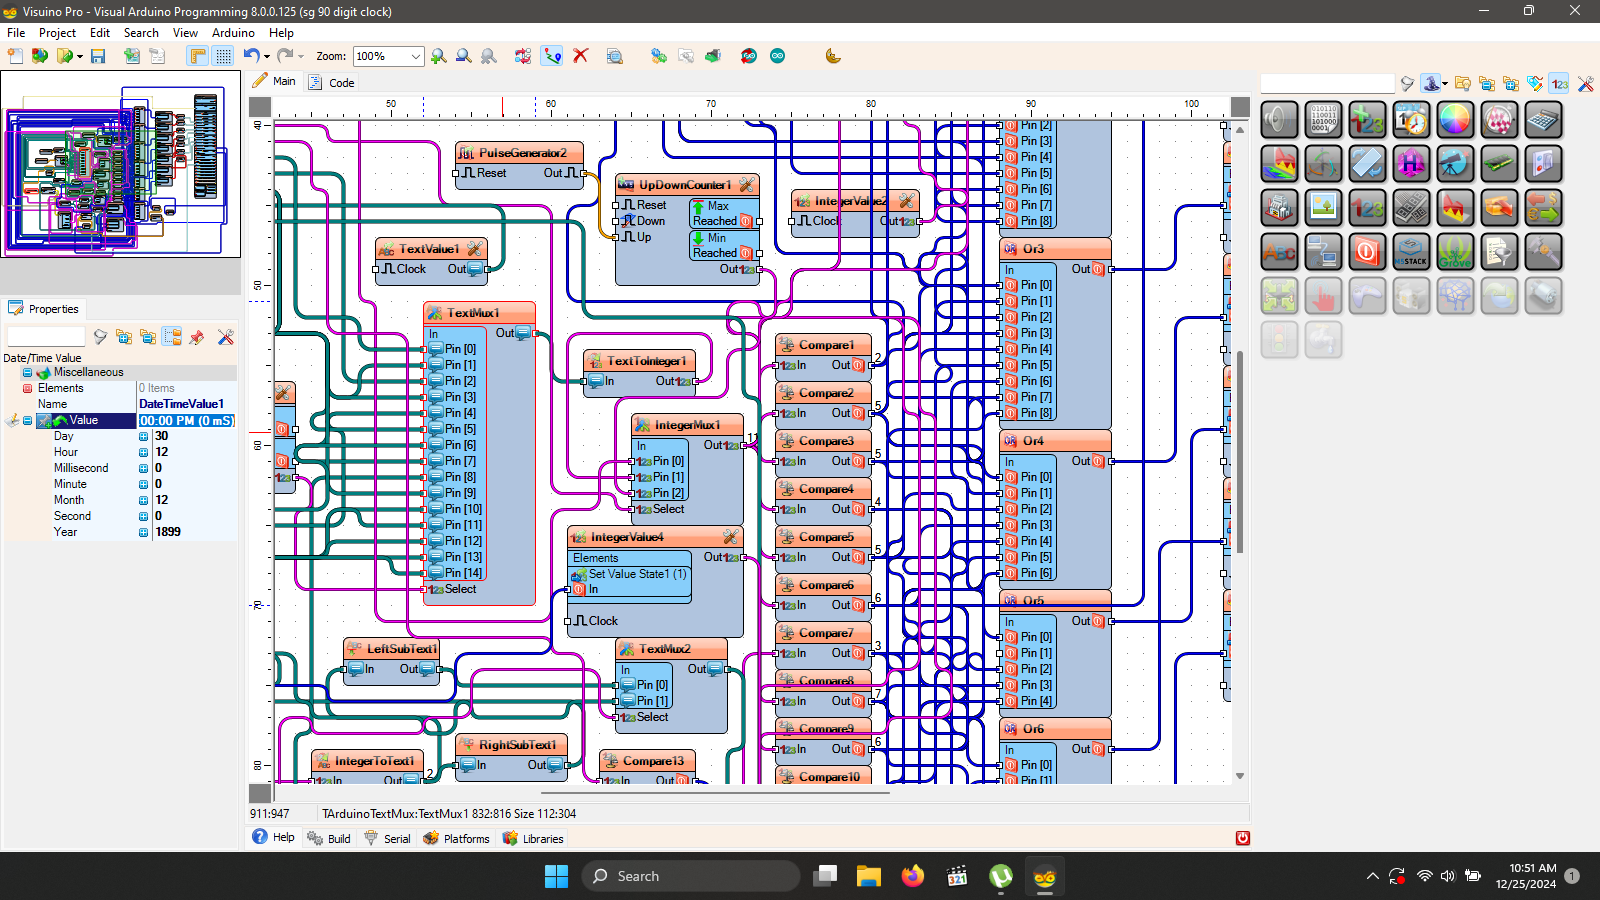The image size is (1600, 900).
Task: Open the Grove components category
Action: [1455, 252]
